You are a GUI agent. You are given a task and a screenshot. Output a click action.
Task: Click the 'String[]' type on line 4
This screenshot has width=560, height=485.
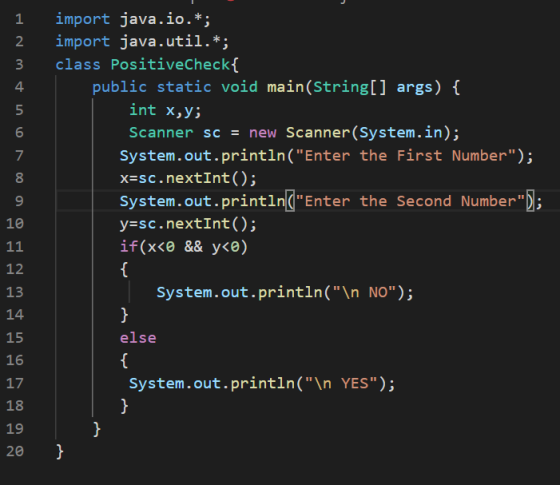[350, 88]
